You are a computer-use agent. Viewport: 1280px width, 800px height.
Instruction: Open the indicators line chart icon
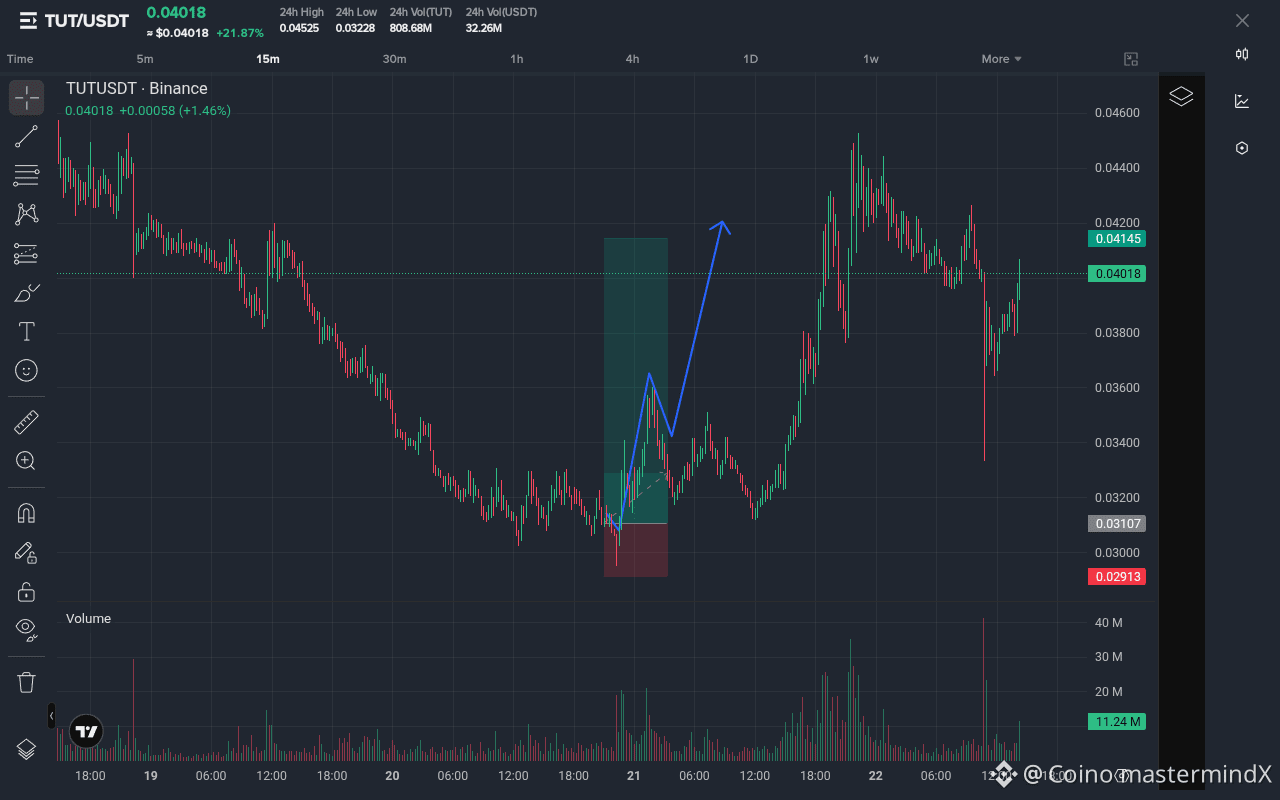point(1242,101)
